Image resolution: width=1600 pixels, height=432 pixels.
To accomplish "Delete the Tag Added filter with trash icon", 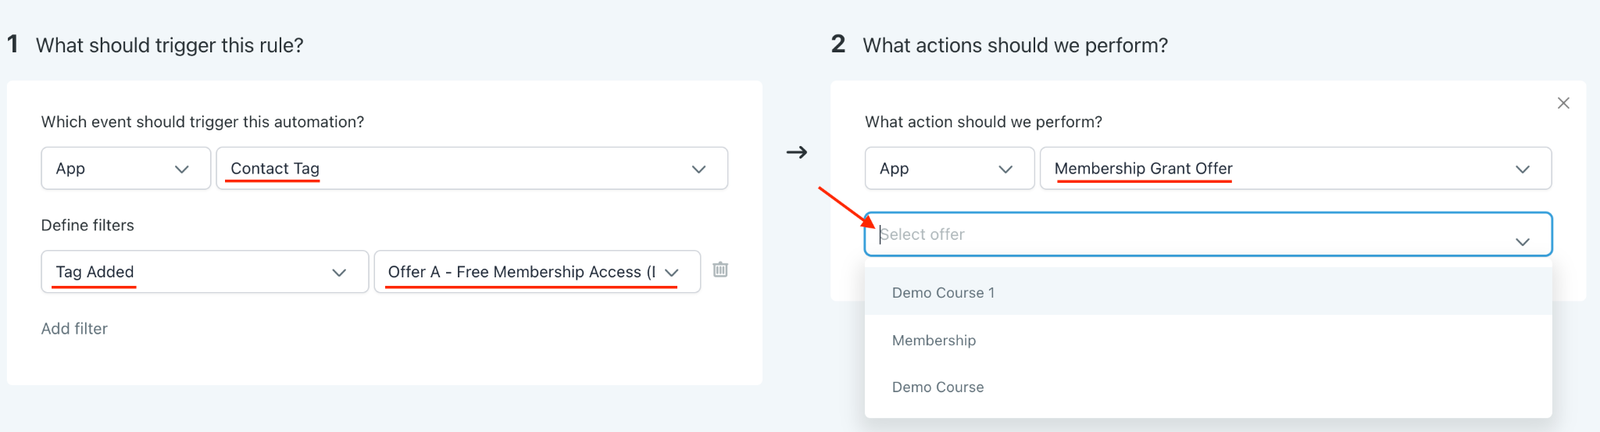I will coord(720,270).
